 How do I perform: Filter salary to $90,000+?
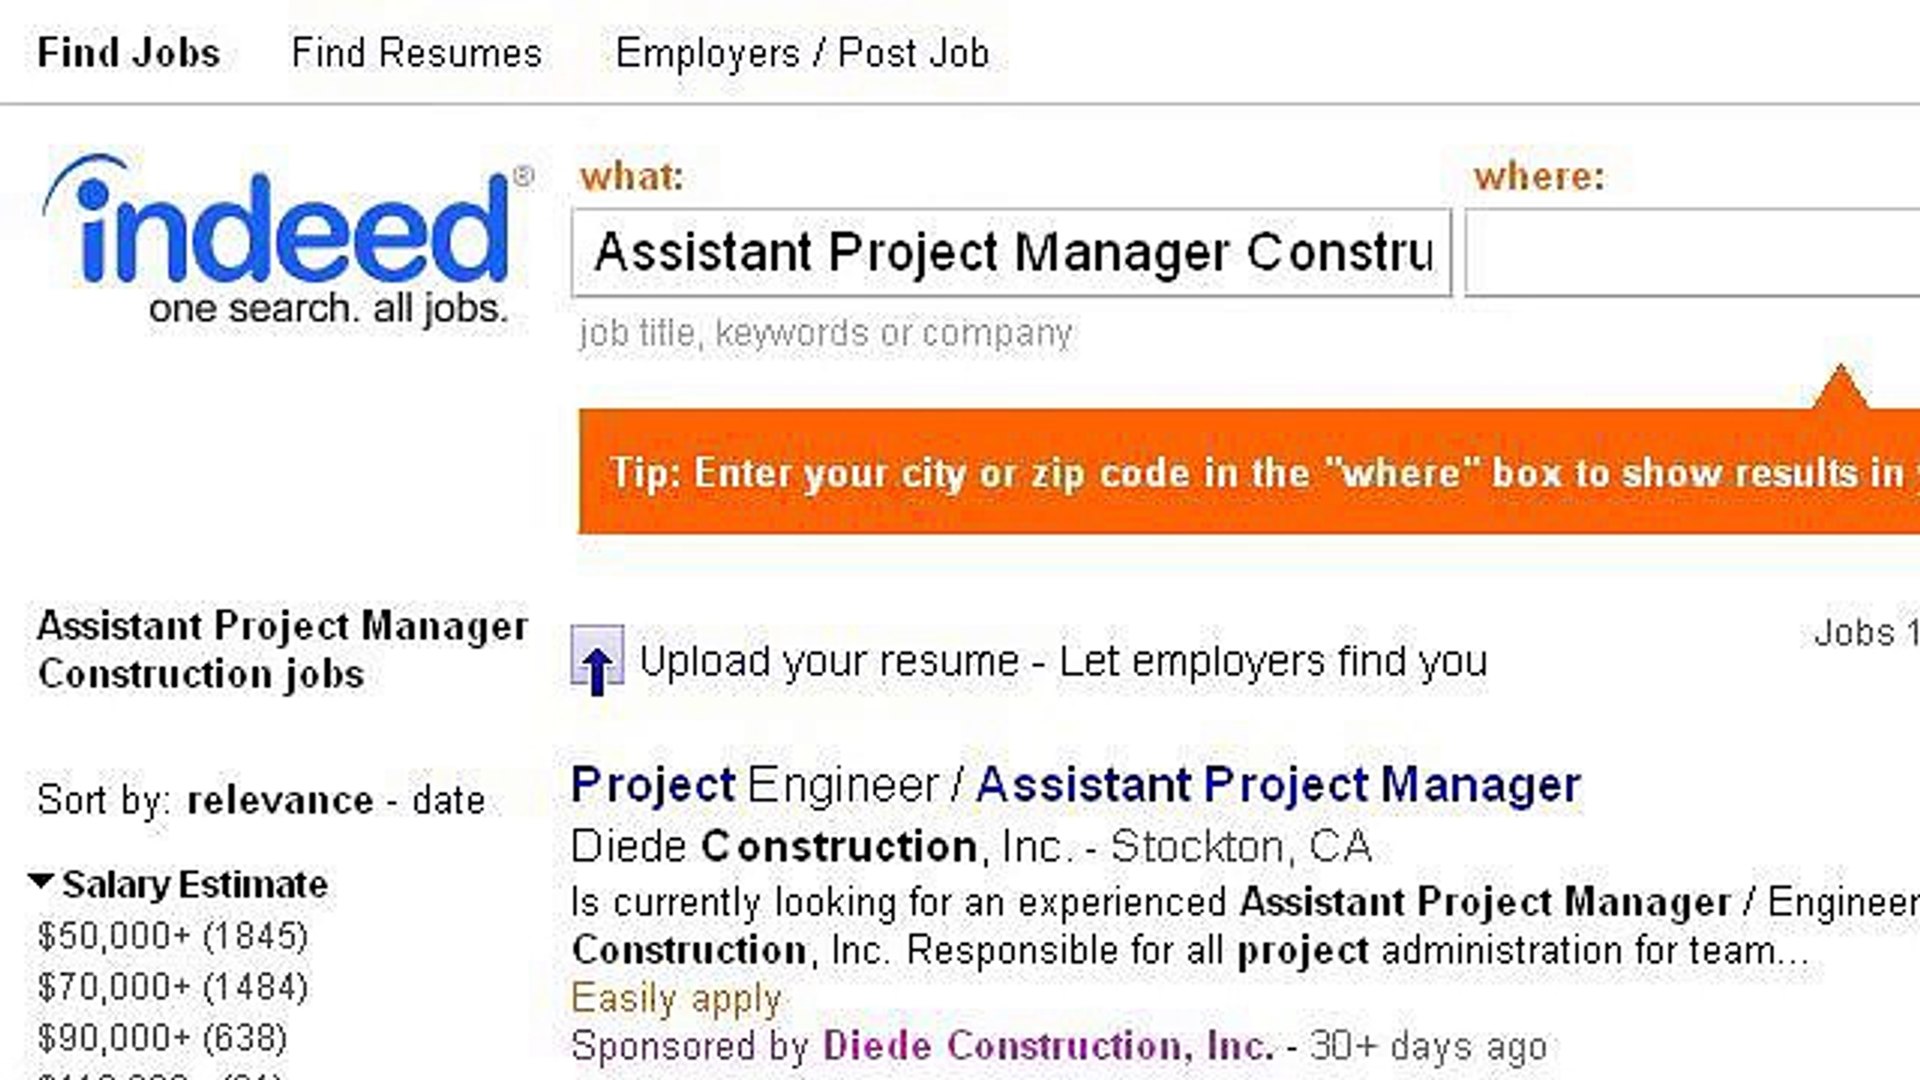click(162, 1038)
